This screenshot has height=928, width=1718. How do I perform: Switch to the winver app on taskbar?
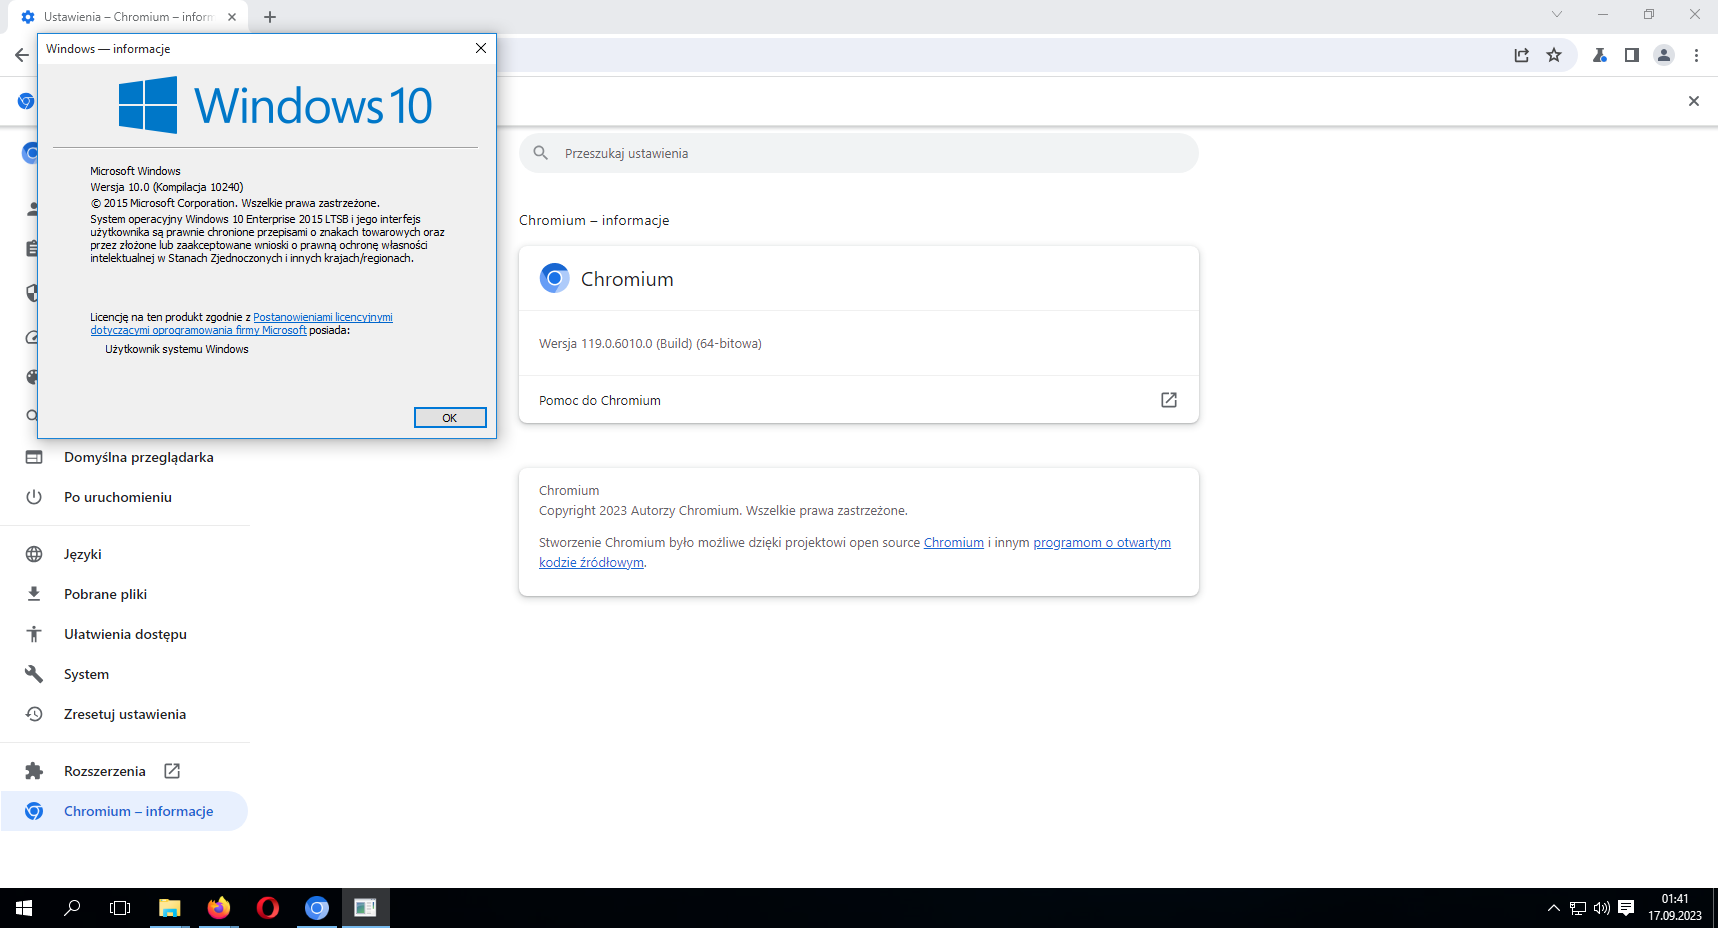[x=366, y=908]
